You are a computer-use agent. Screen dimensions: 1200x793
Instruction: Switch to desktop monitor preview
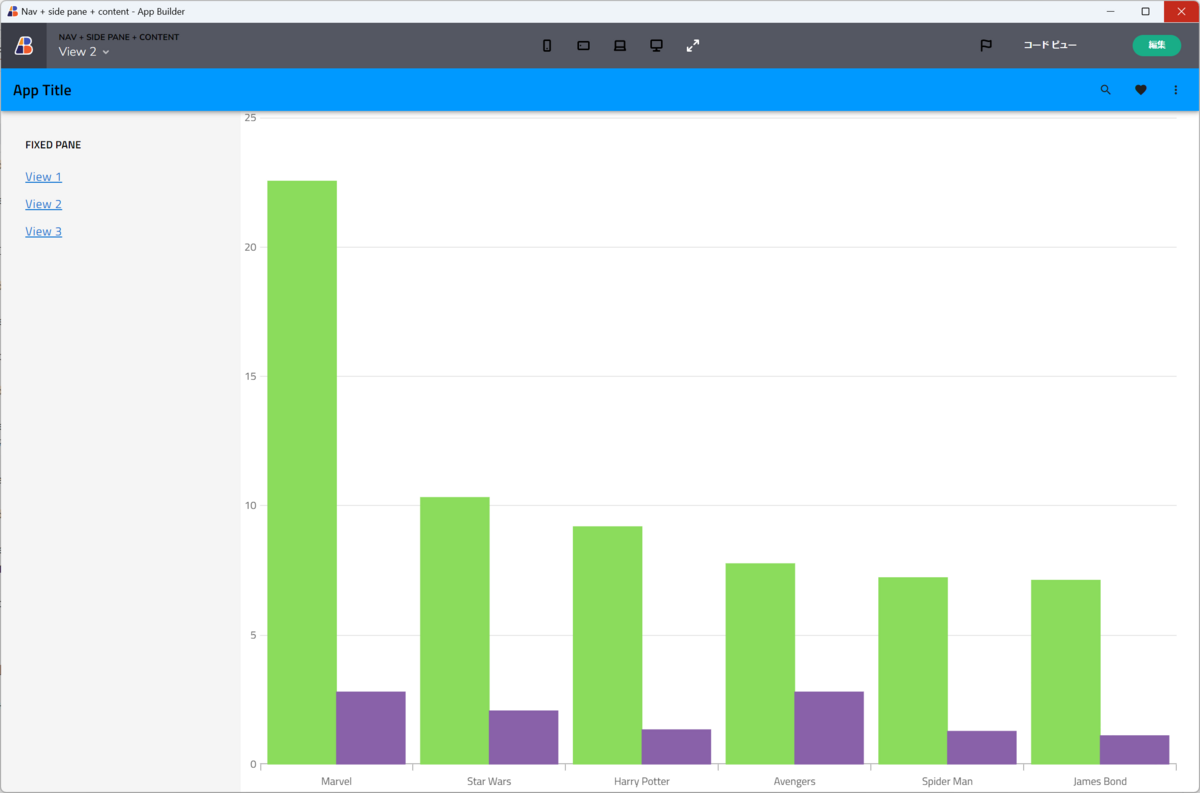pyautogui.click(x=656, y=45)
